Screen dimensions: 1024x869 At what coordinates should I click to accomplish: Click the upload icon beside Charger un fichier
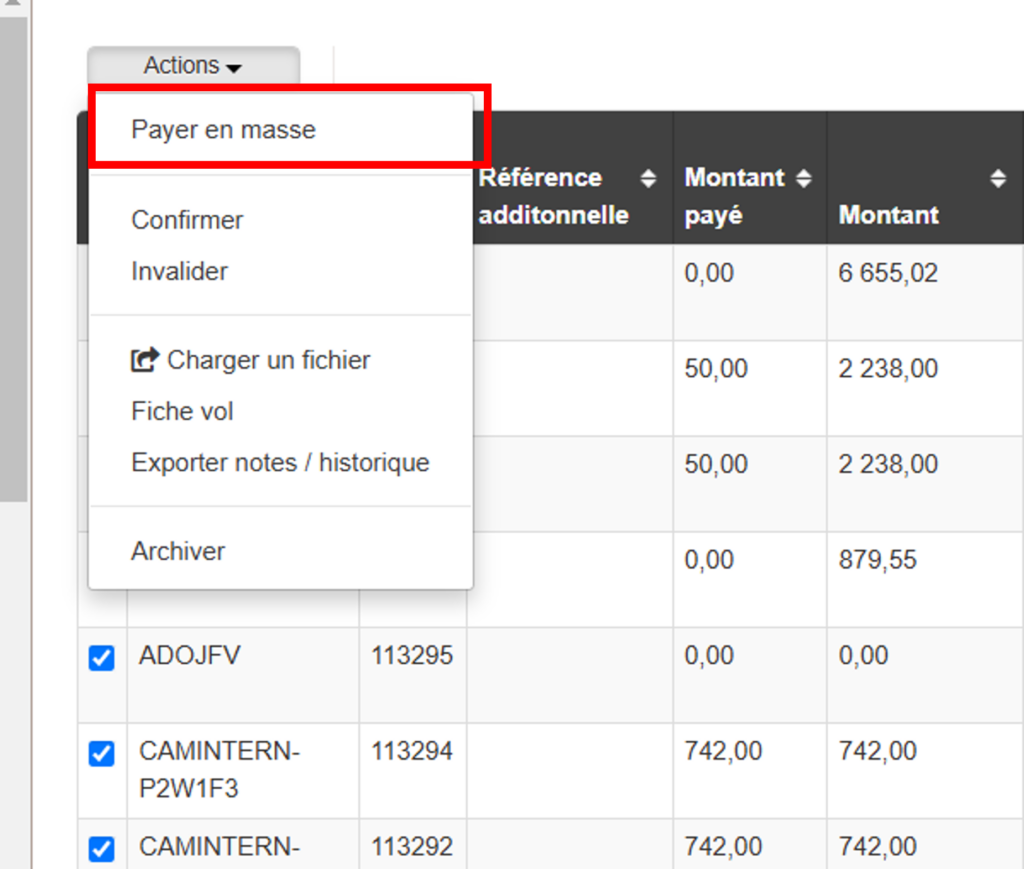pos(145,360)
